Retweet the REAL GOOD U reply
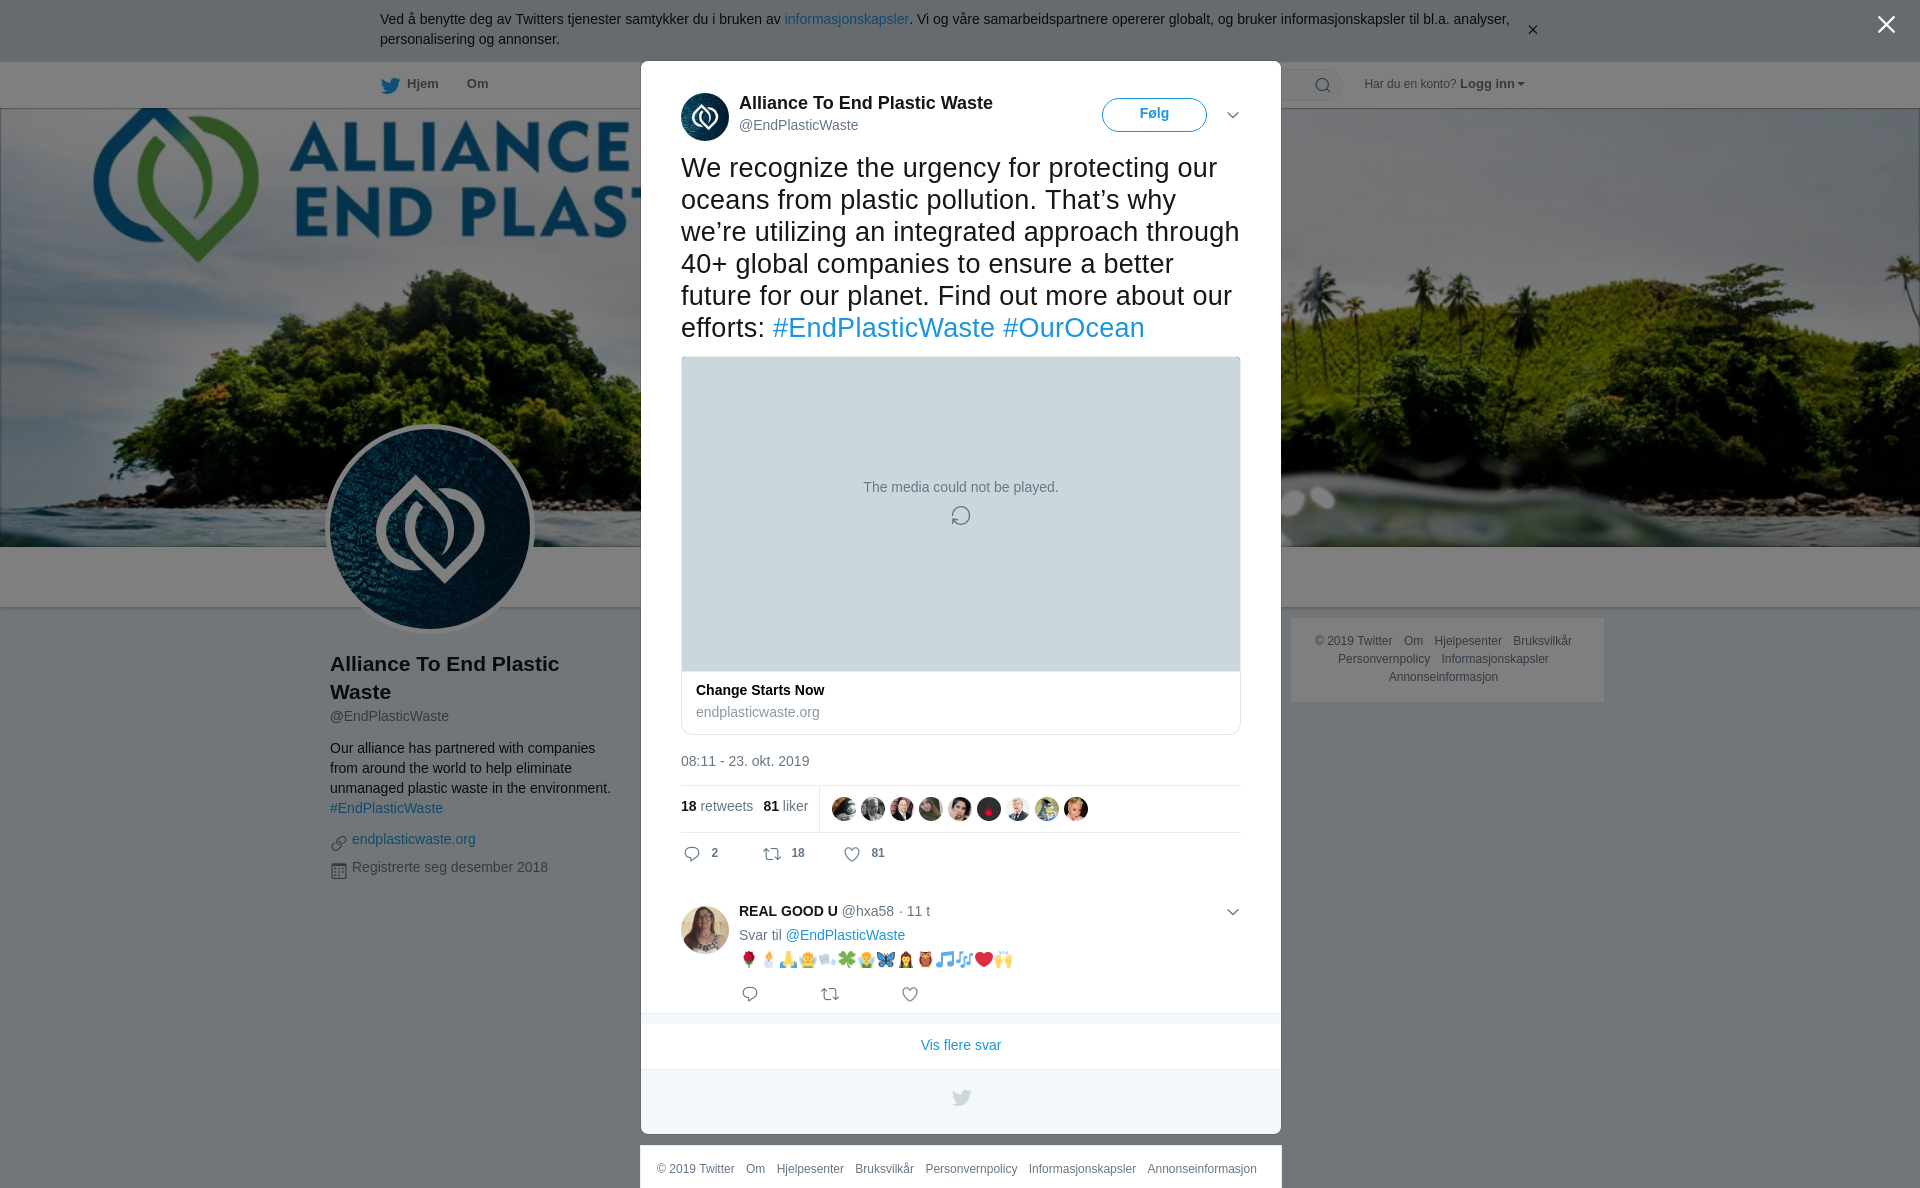Viewport: 1920px width, 1188px height. [x=830, y=994]
